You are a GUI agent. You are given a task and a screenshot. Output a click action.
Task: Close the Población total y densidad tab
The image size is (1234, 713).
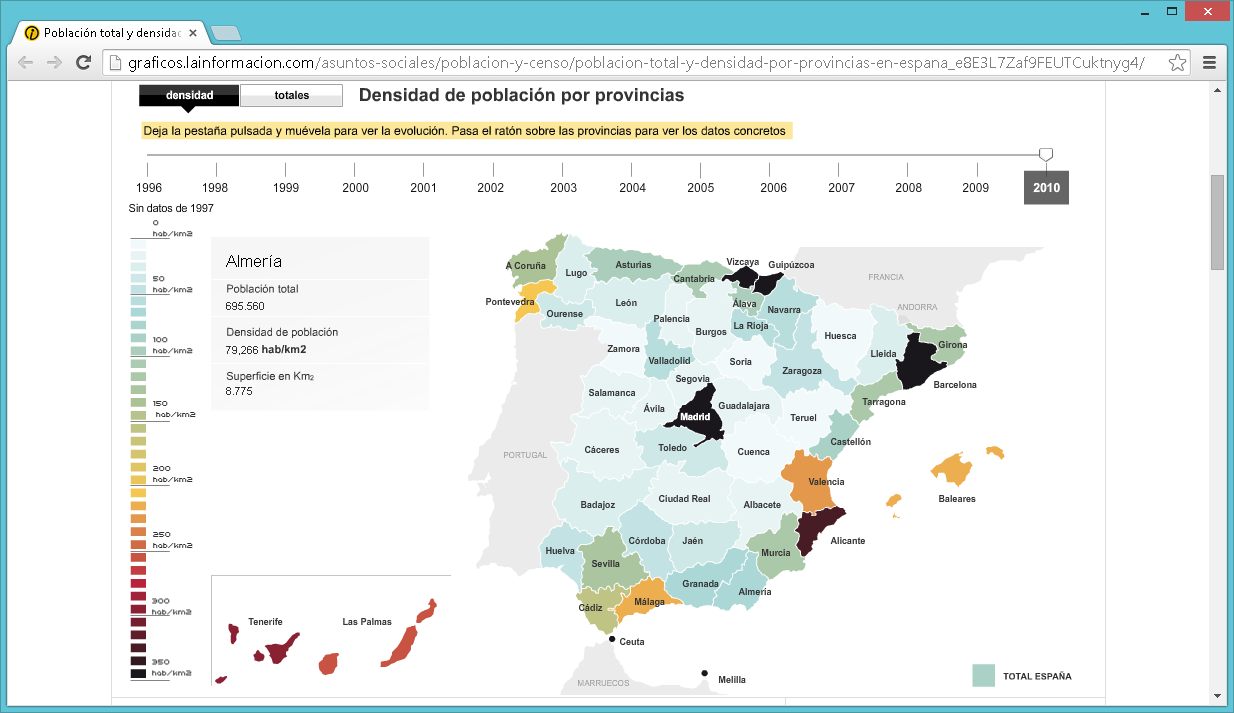coord(193,32)
